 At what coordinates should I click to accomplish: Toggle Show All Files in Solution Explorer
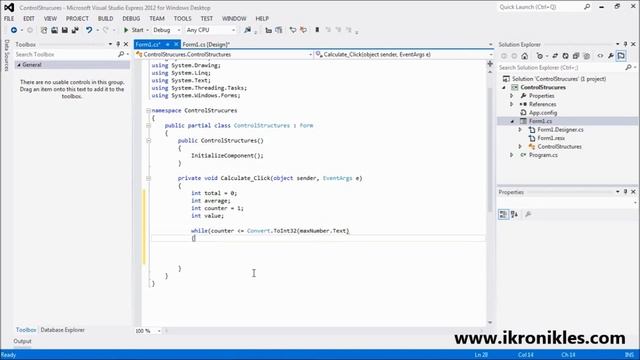587,56
